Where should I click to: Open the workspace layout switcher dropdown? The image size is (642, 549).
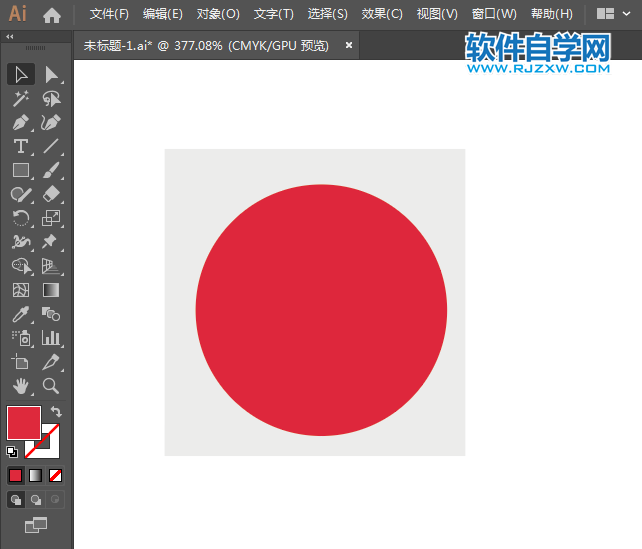click(611, 14)
